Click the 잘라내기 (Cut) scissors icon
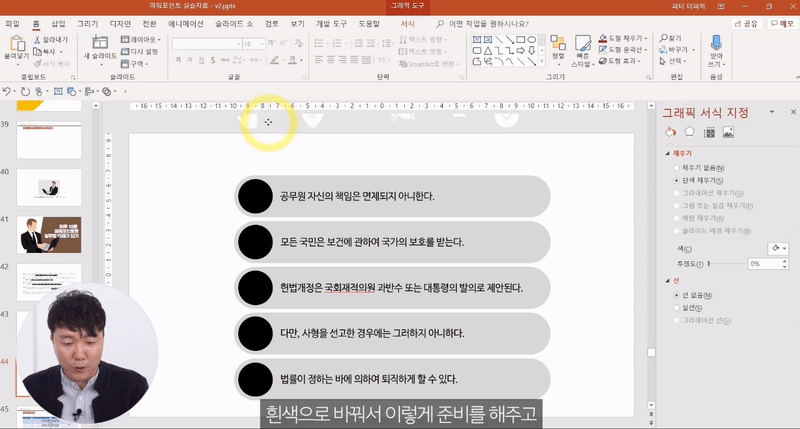Screen dimensions: 800x429 click(x=37, y=39)
